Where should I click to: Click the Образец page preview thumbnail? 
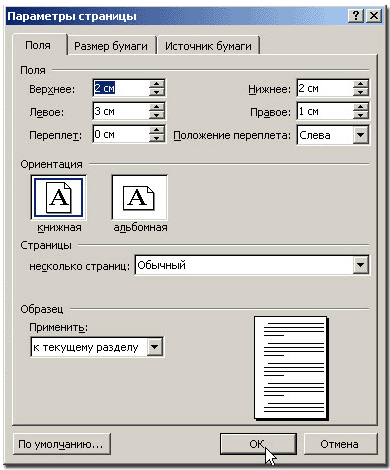[291, 368]
